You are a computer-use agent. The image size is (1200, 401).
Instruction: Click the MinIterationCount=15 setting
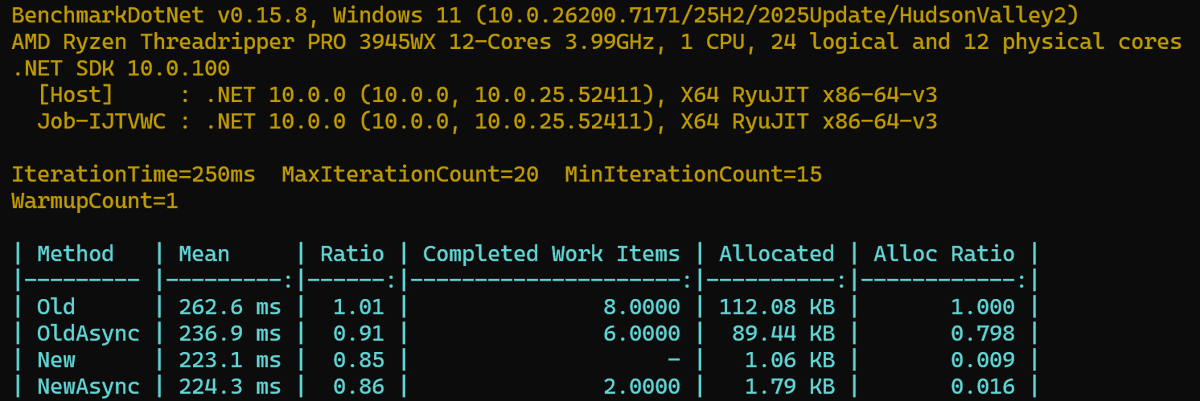pyautogui.click(x=693, y=175)
